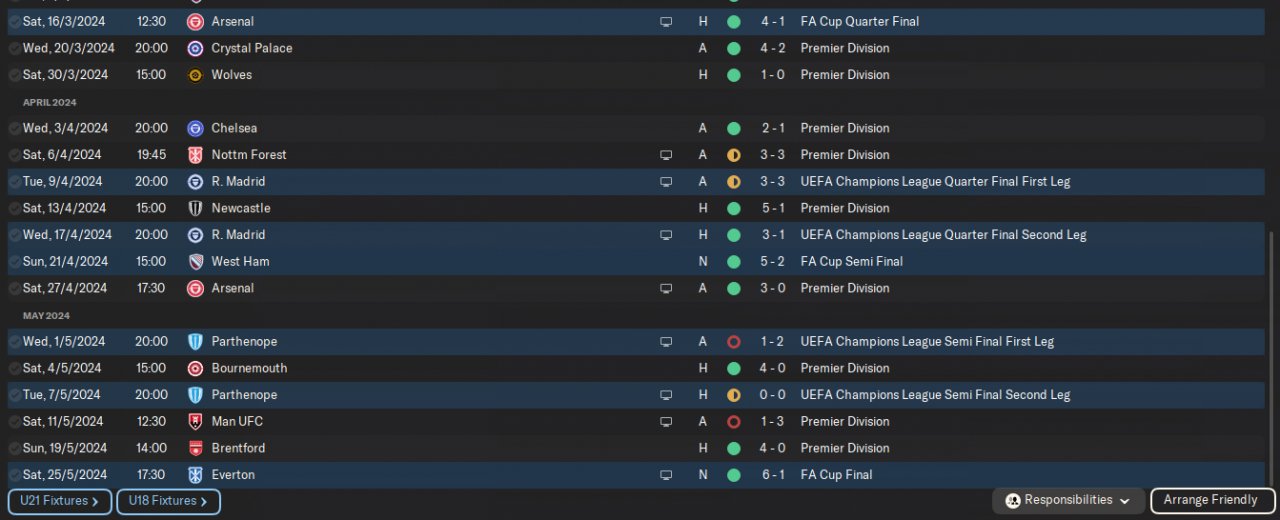Click the Man UFC club badge
Image resolution: width=1280 pixels, height=520 pixels.
(x=195, y=422)
